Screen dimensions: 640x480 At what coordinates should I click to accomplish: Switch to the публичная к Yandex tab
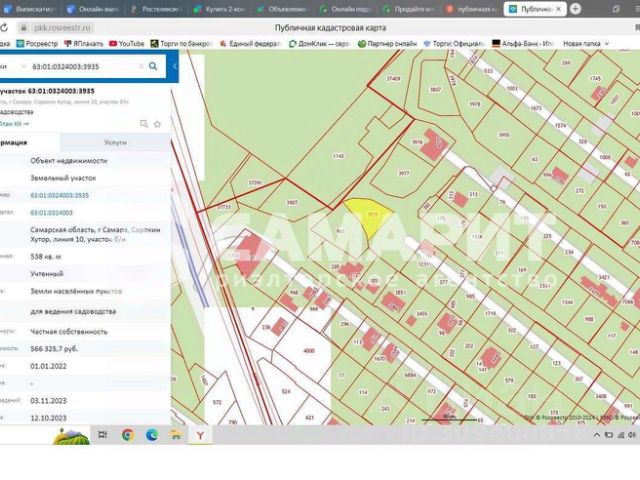(x=473, y=9)
